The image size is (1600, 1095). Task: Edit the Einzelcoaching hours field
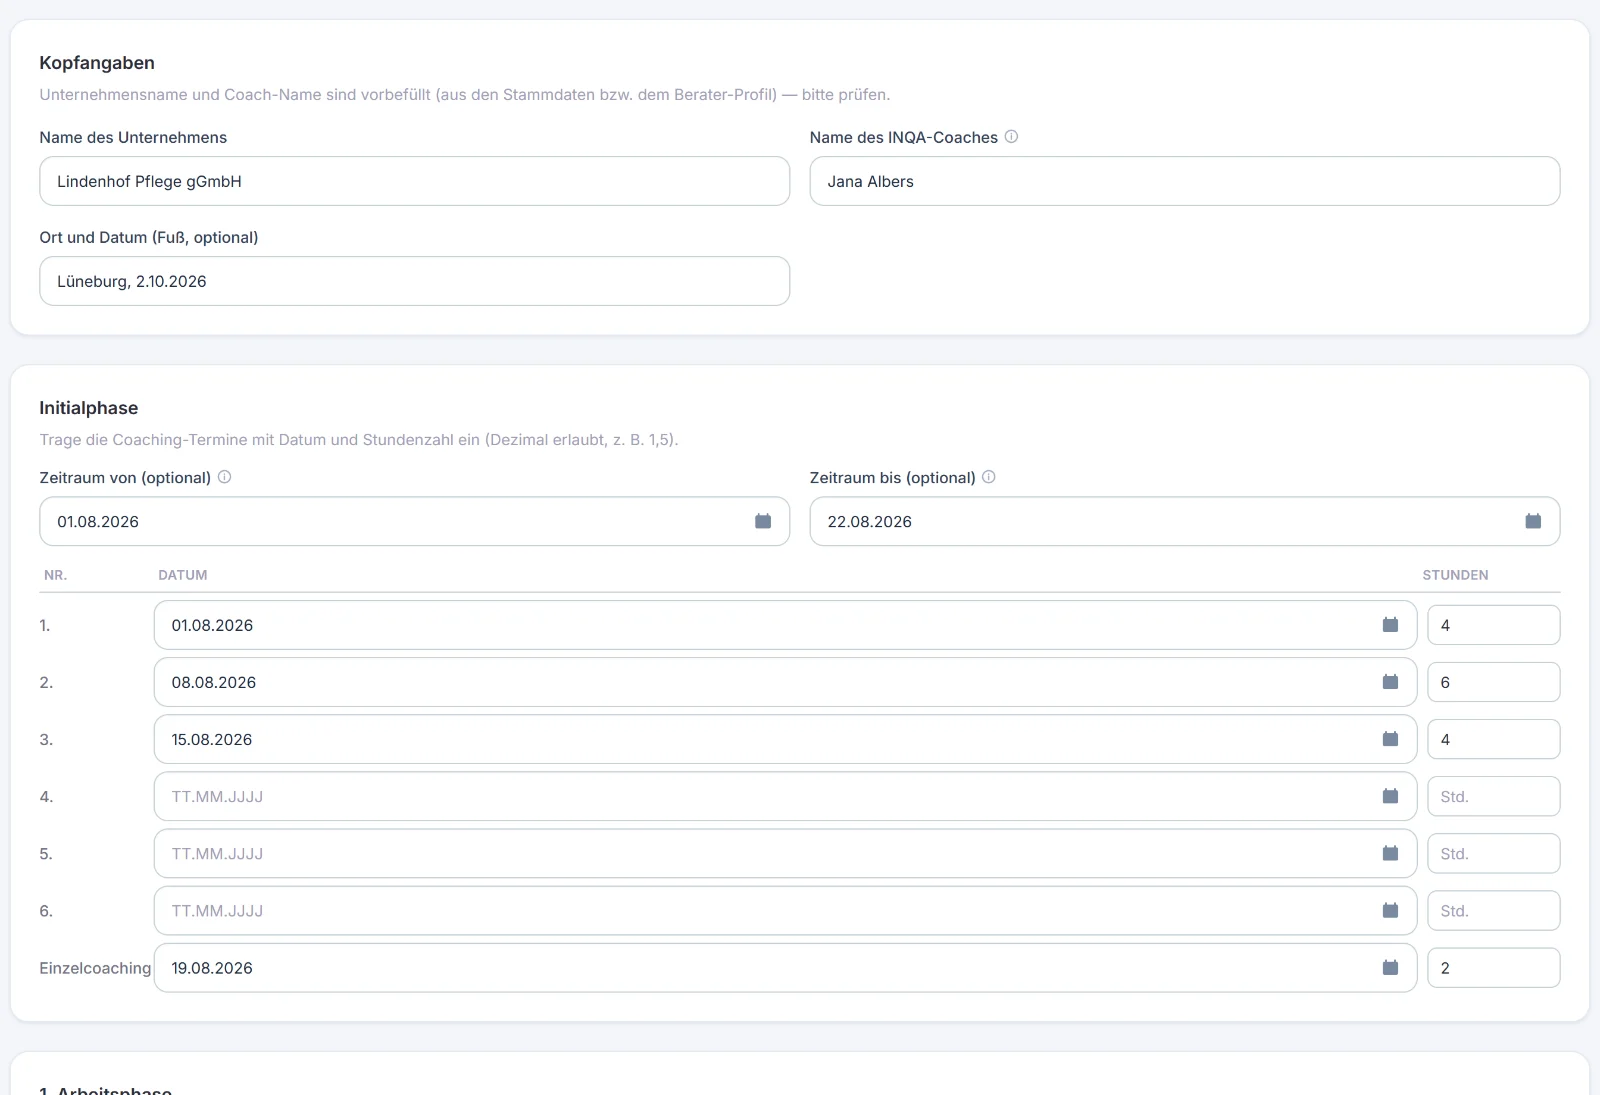[x=1493, y=968]
